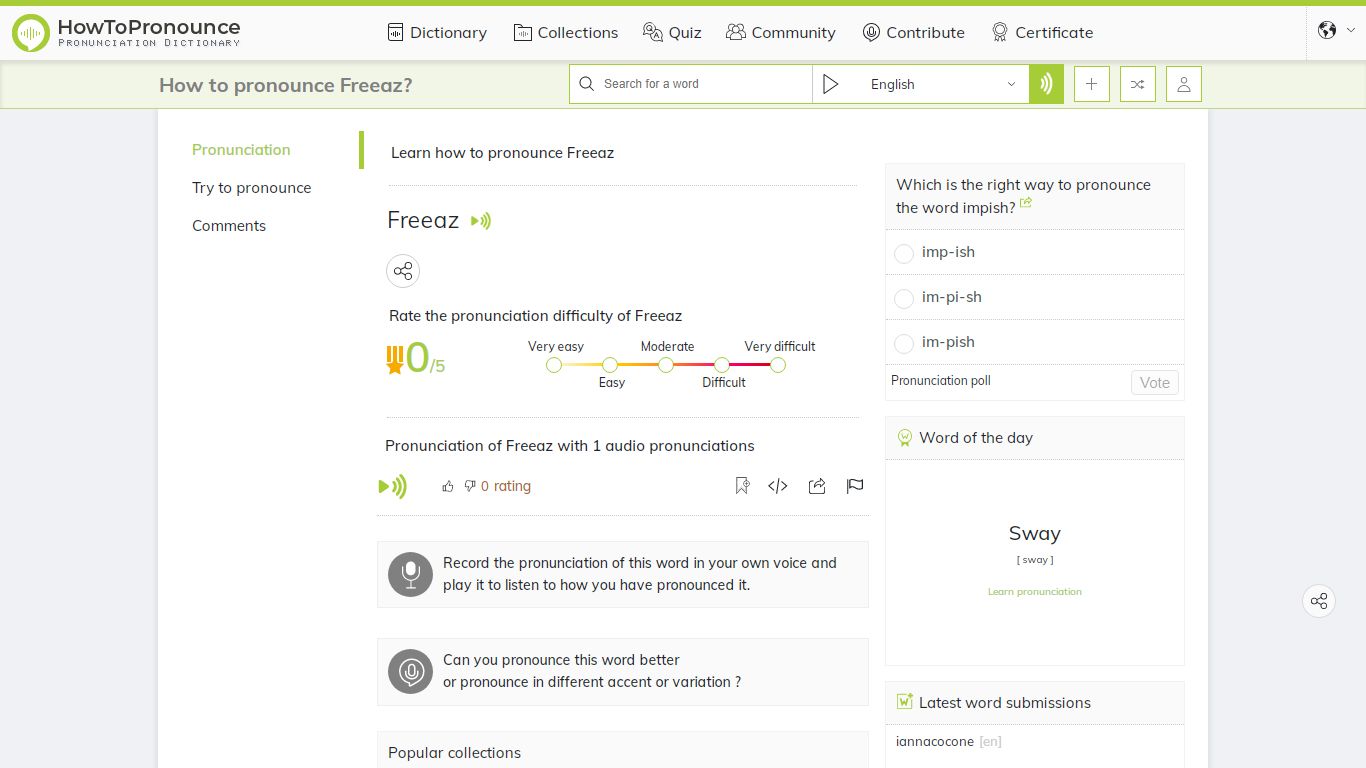Go to the Try to pronounce section
This screenshot has width=1366, height=768.
pos(252,188)
